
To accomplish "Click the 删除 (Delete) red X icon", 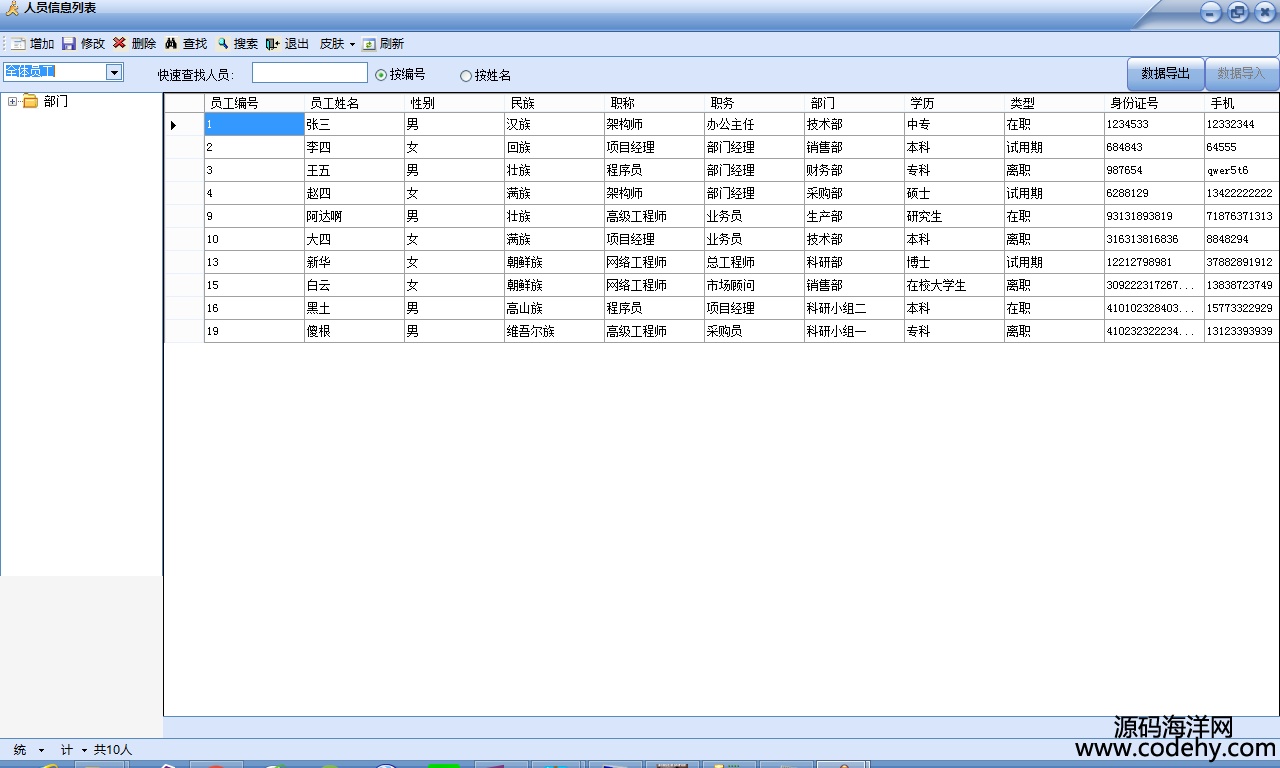I will (120, 44).
